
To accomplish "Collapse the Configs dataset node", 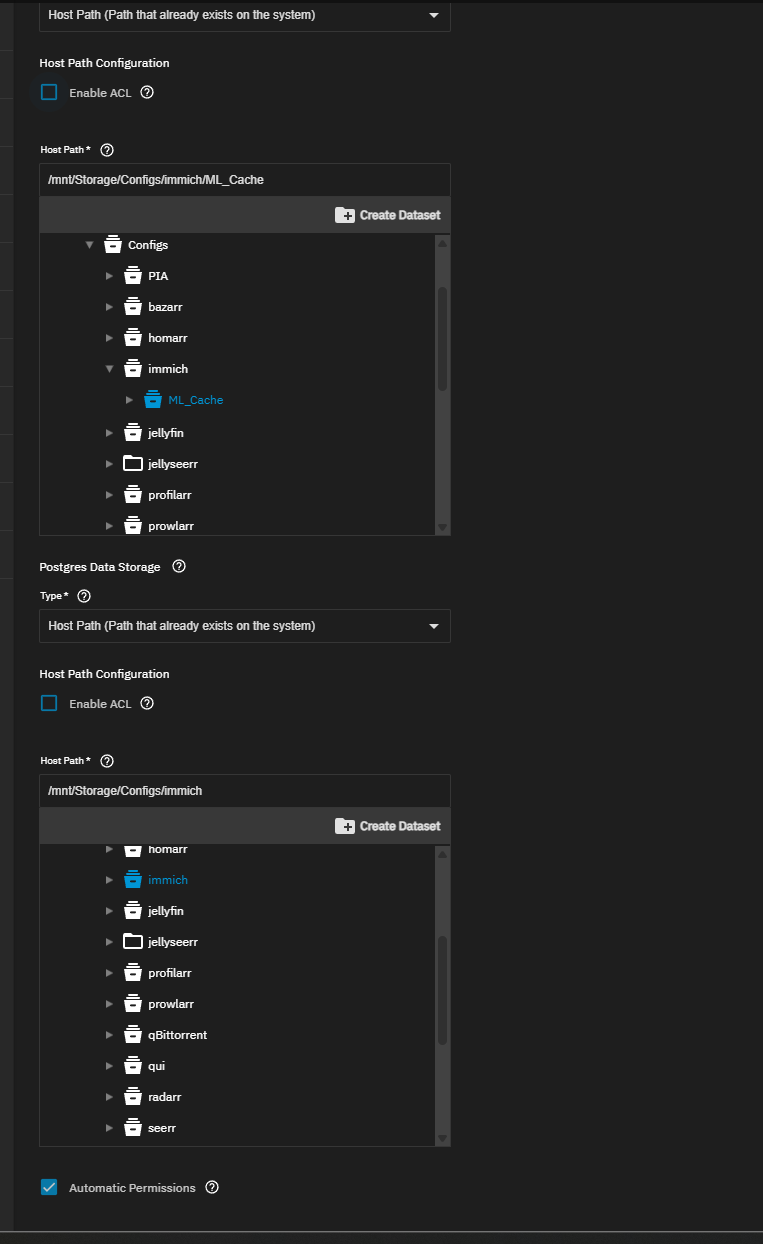I will (x=90, y=244).
